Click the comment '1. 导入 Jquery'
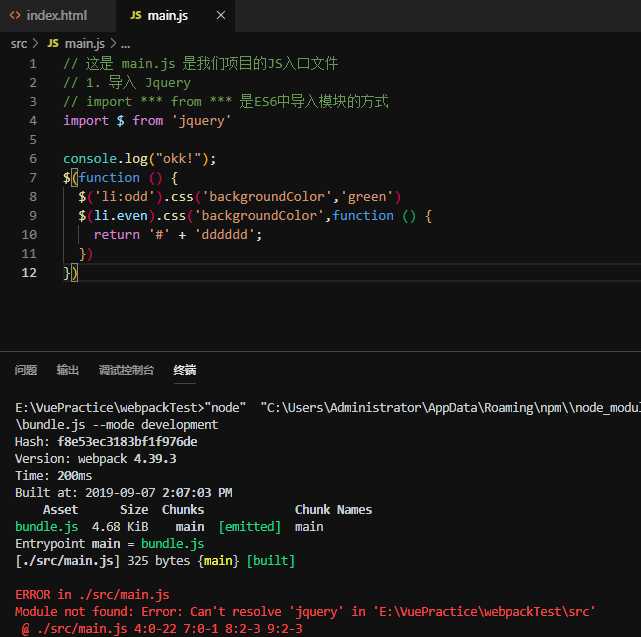This screenshot has height=637, width=641. [127, 83]
